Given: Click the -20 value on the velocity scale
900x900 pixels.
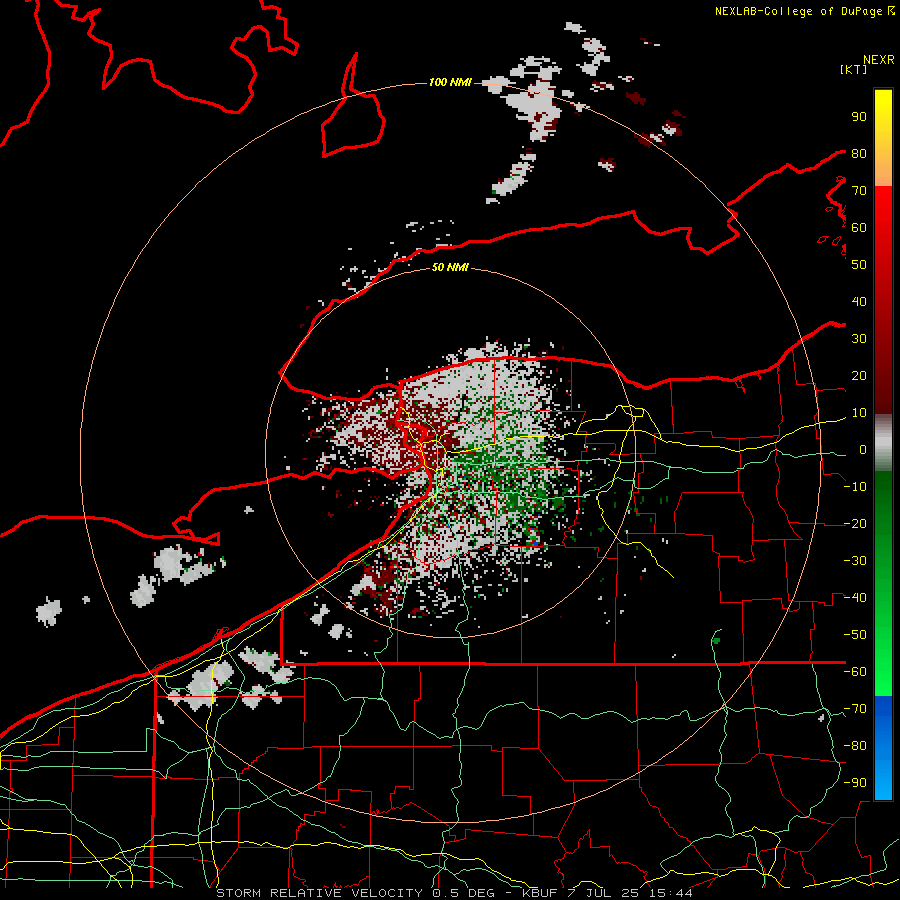Looking at the screenshot, I should [x=855, y=524].
